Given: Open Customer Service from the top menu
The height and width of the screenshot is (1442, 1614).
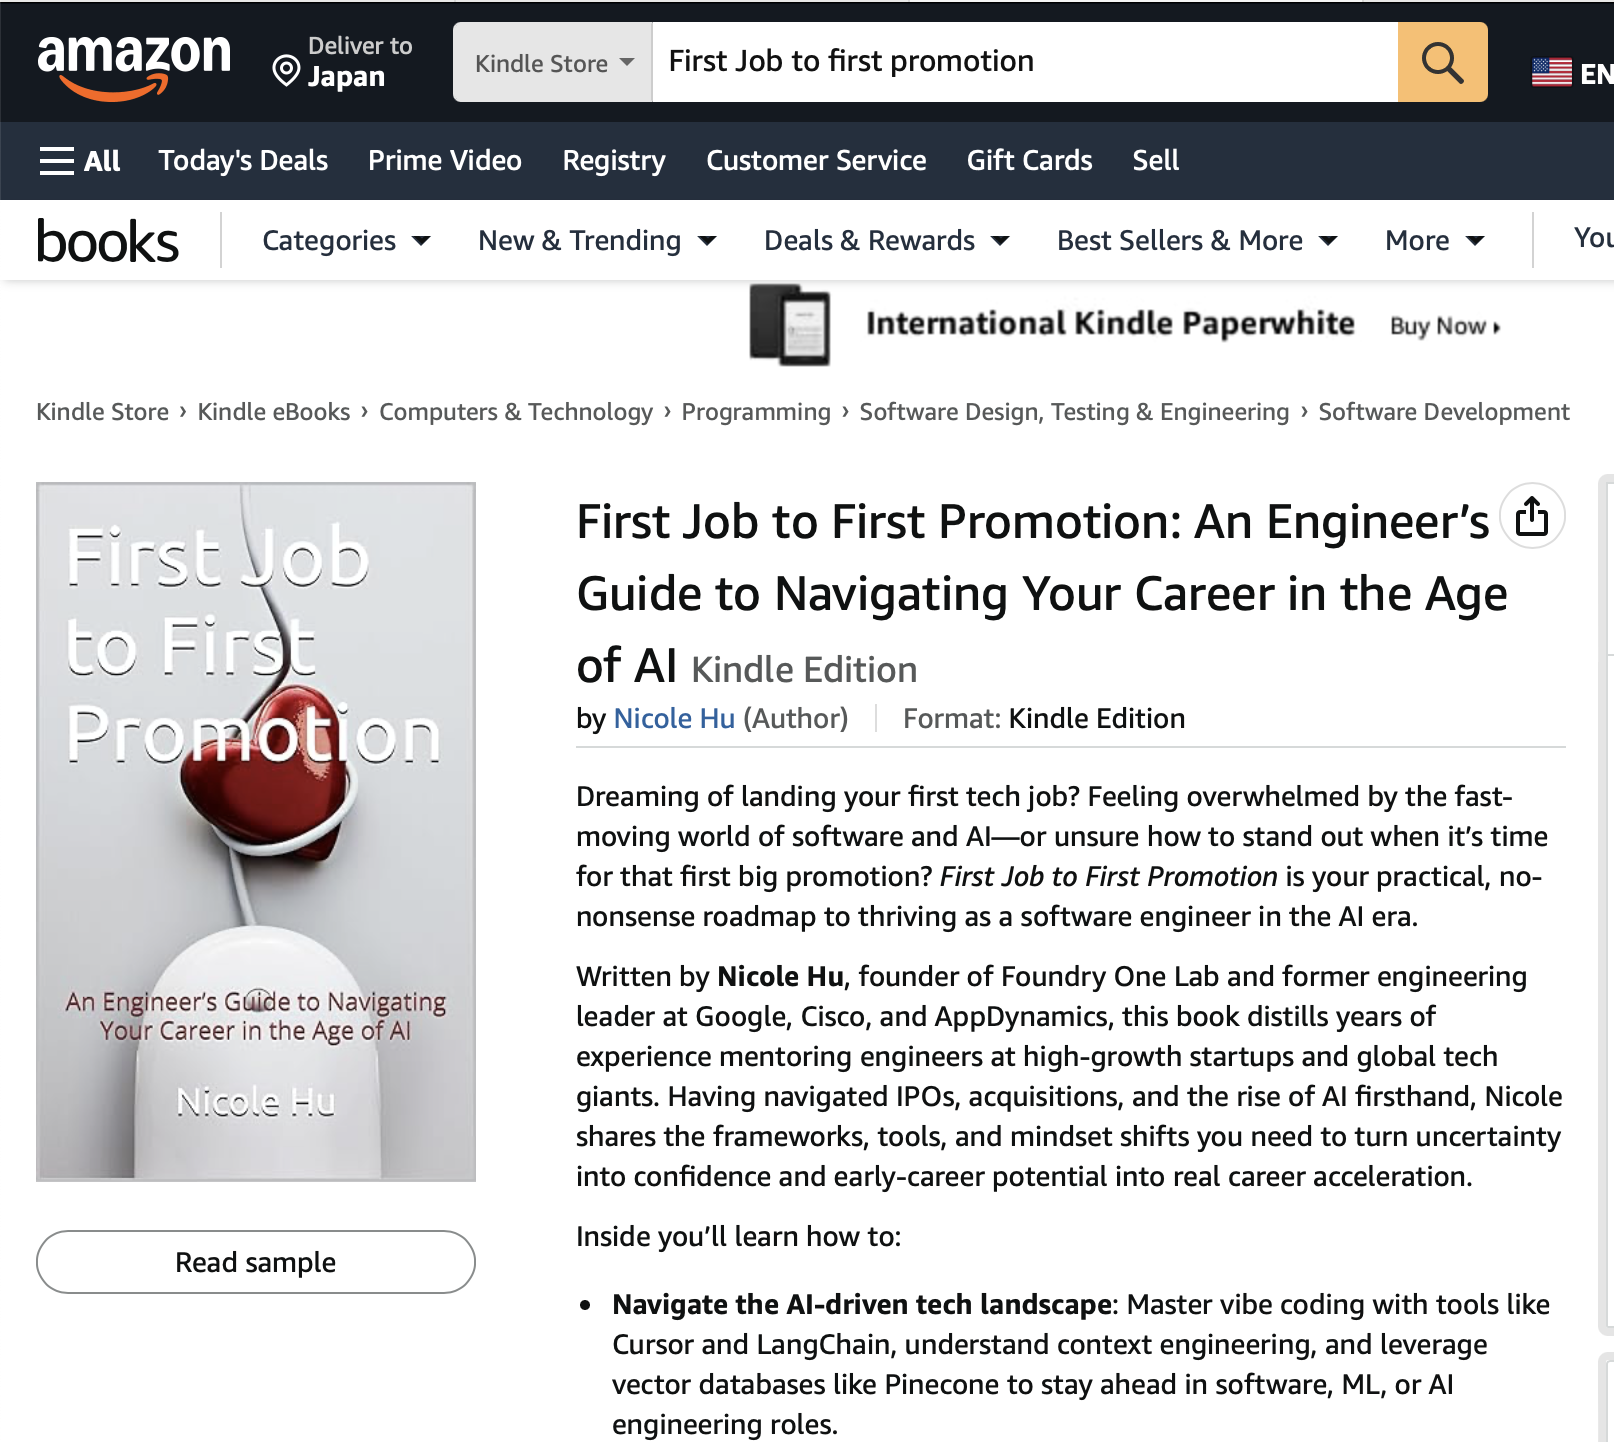Looking at the screenshot, I should pos(816,160).
